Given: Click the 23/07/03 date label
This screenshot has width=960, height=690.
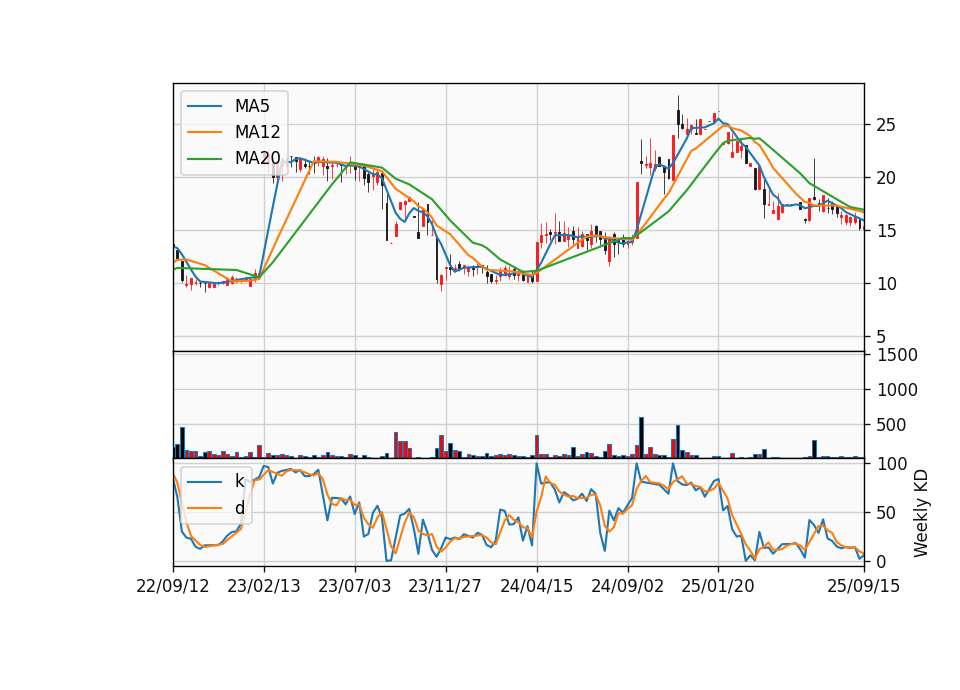Looking at the screenshot, I should pyautogui.click(x=354, y=586).
